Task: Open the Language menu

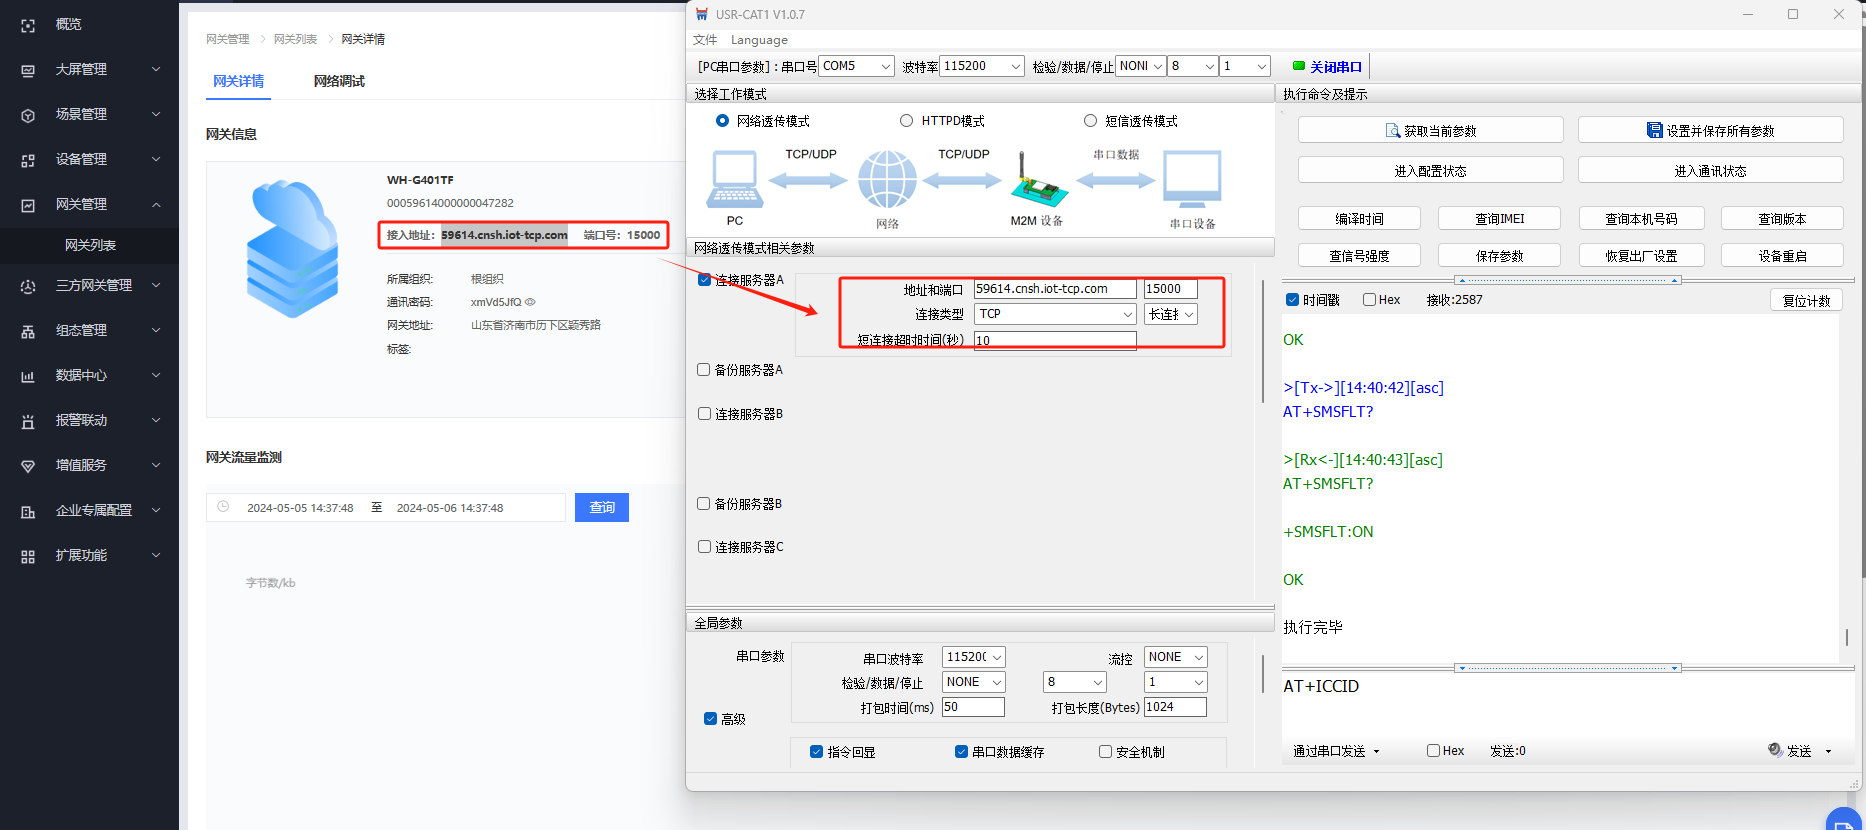Action: tap(759, 40)
